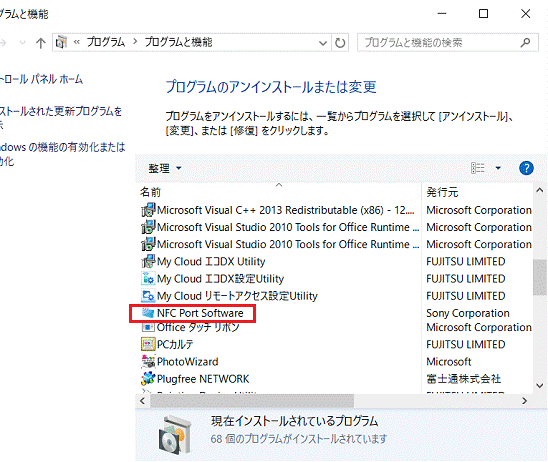The height and width of the screenshot is (462, 548).
Task: Click the arrow after プログラム breadcrumb
Action: (x=135, y=42)
